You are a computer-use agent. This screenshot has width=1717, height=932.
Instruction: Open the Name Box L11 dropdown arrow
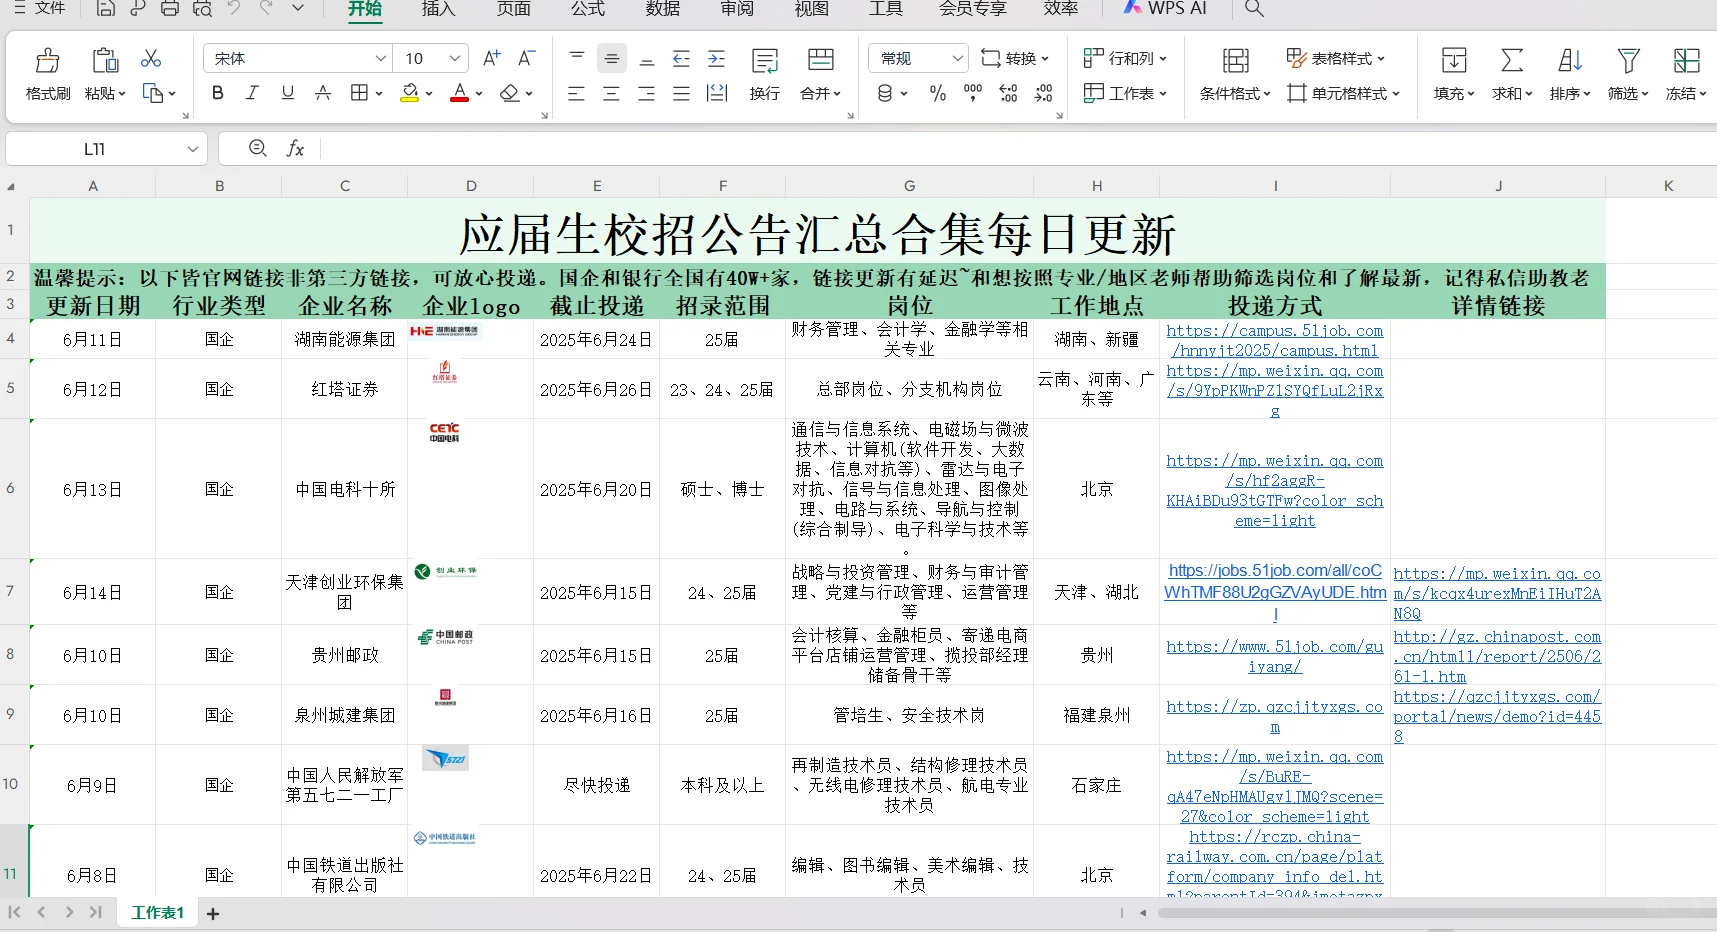click(193, 149)
